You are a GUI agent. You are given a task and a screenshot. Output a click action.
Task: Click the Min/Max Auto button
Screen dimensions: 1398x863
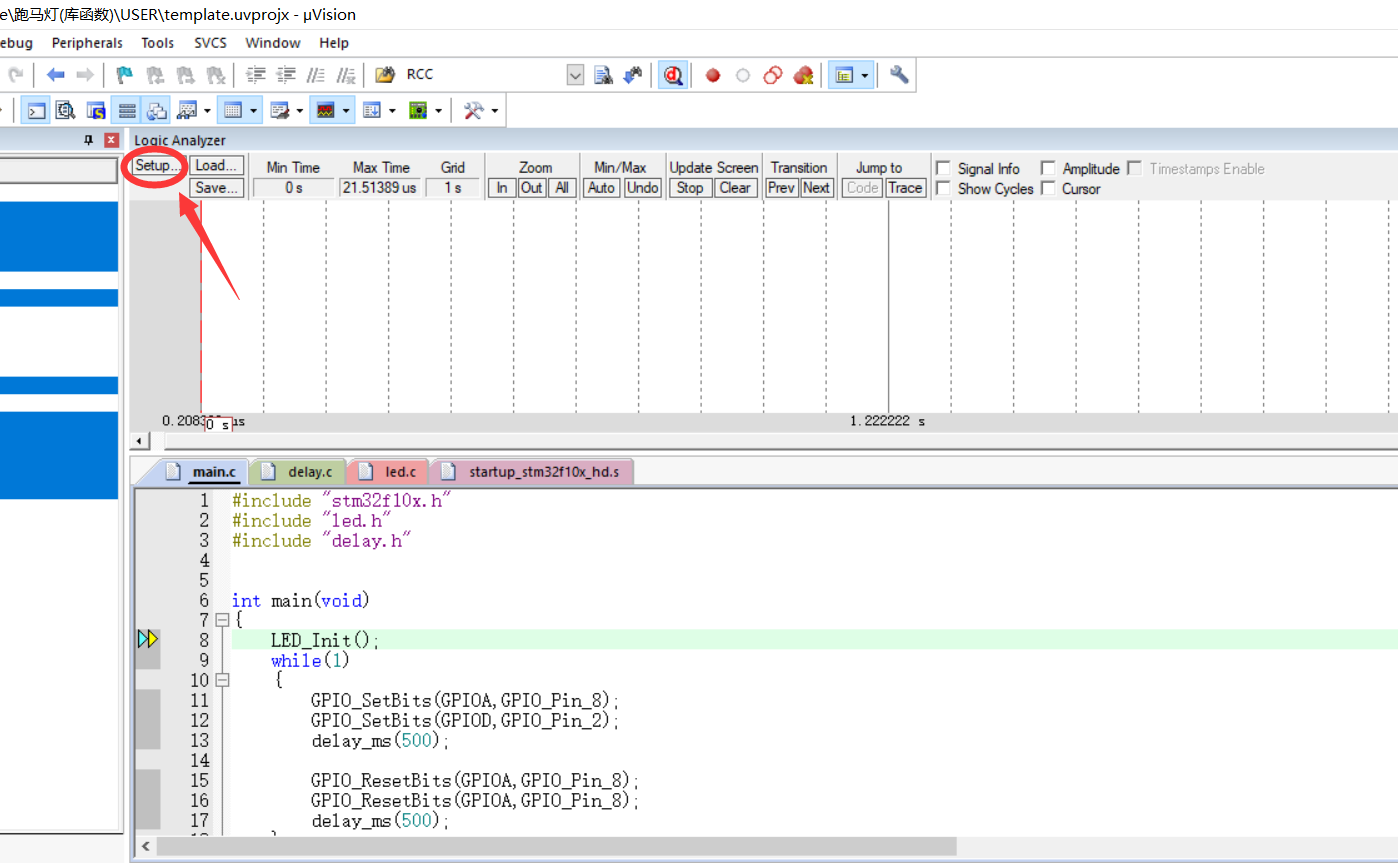(x=602, y=188)
